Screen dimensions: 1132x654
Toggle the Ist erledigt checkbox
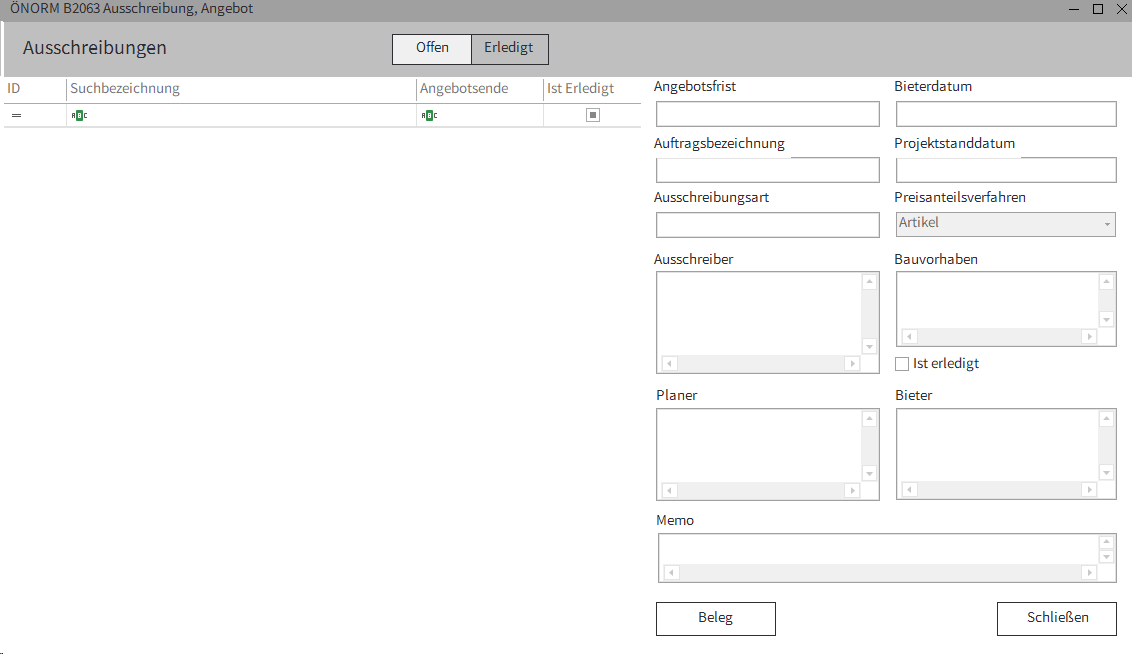tap(901, 363)
